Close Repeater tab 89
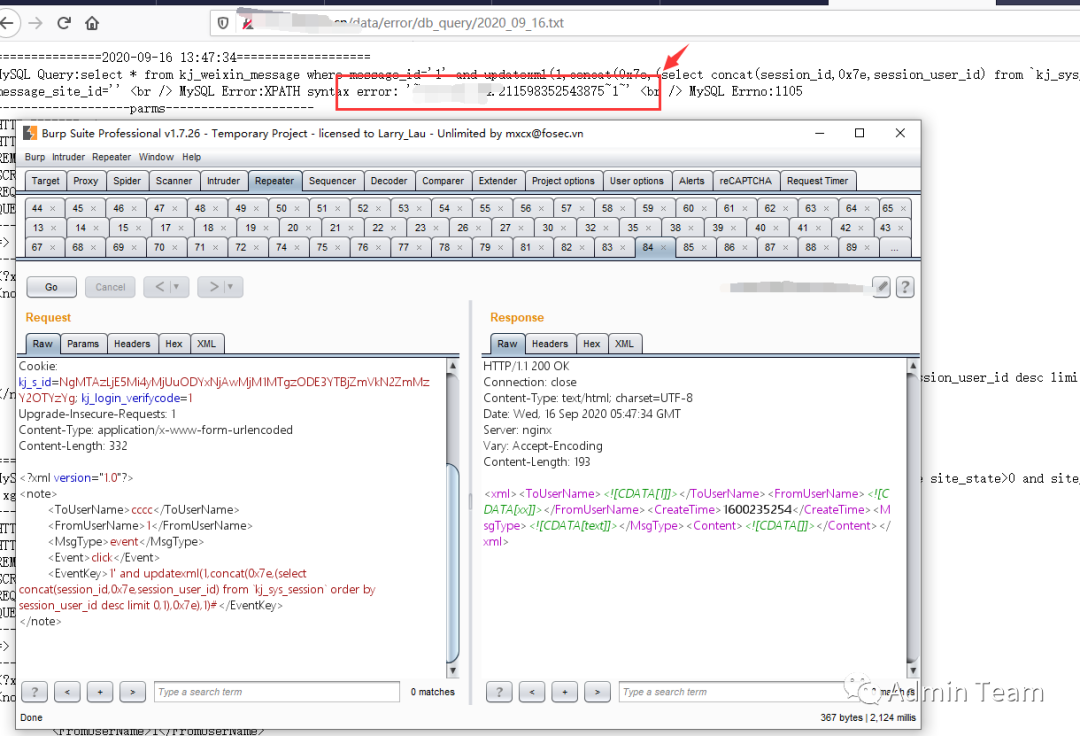This screenshot has height=736, width=1080. click(x=867, y=247)
